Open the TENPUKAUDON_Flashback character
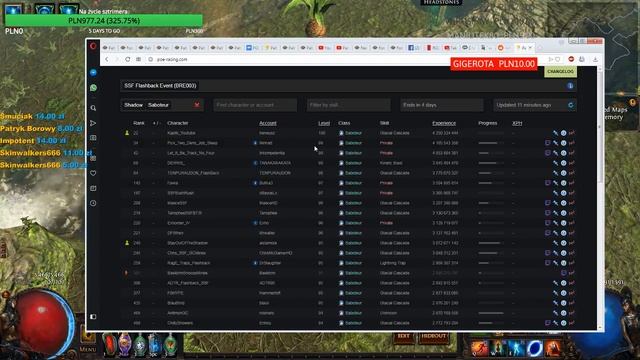Viewport: 640px width, 360px height. (193, 173)
